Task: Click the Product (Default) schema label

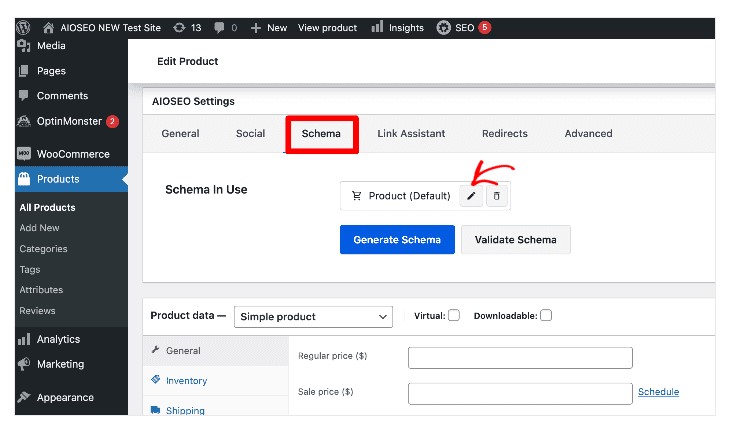Action: tap(409, 196)
